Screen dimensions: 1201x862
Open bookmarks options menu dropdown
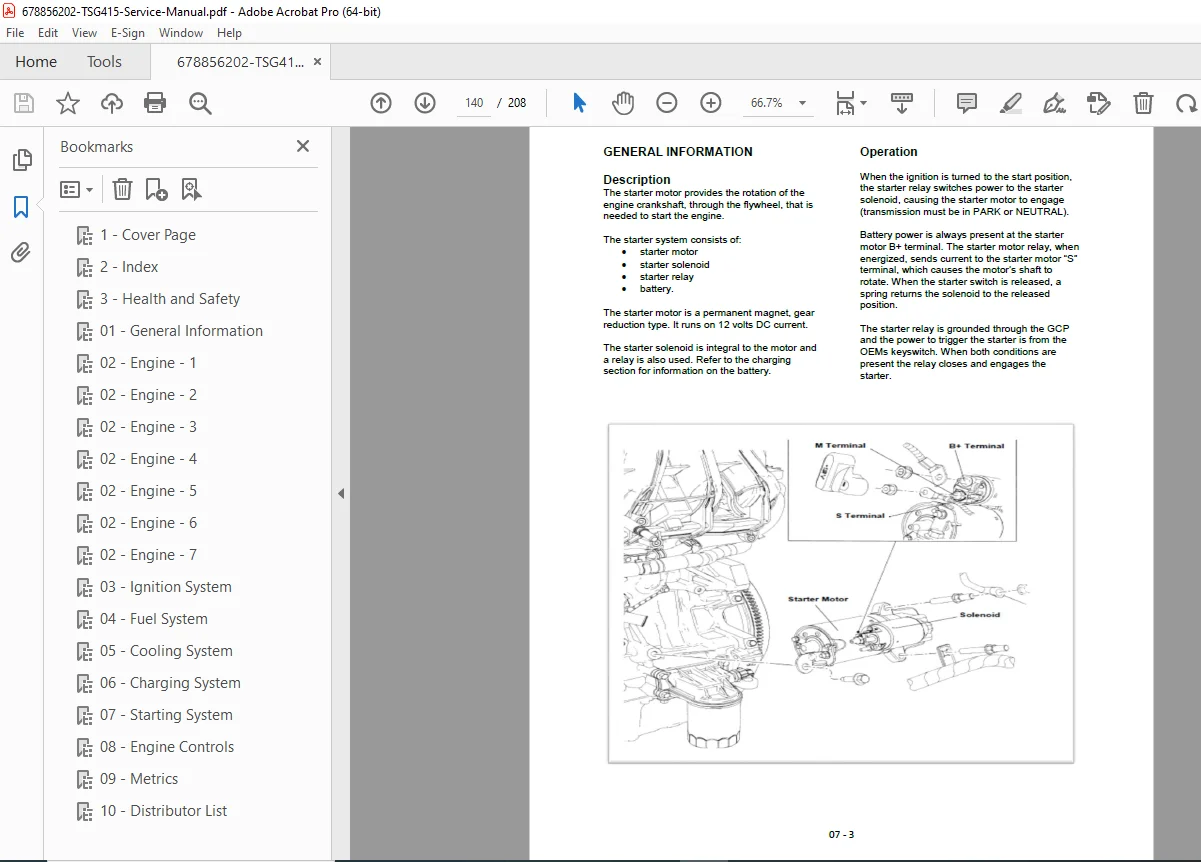(x=76, y=189)
